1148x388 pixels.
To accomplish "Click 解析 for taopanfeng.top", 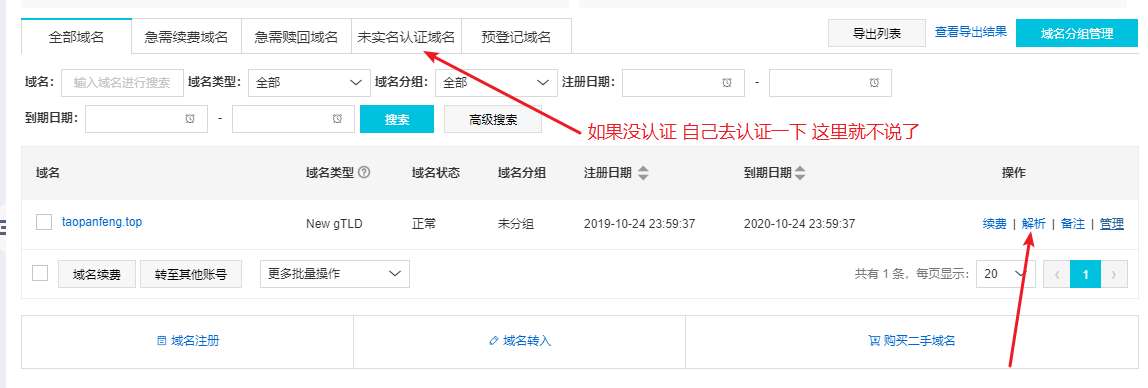I will 1034,224.
